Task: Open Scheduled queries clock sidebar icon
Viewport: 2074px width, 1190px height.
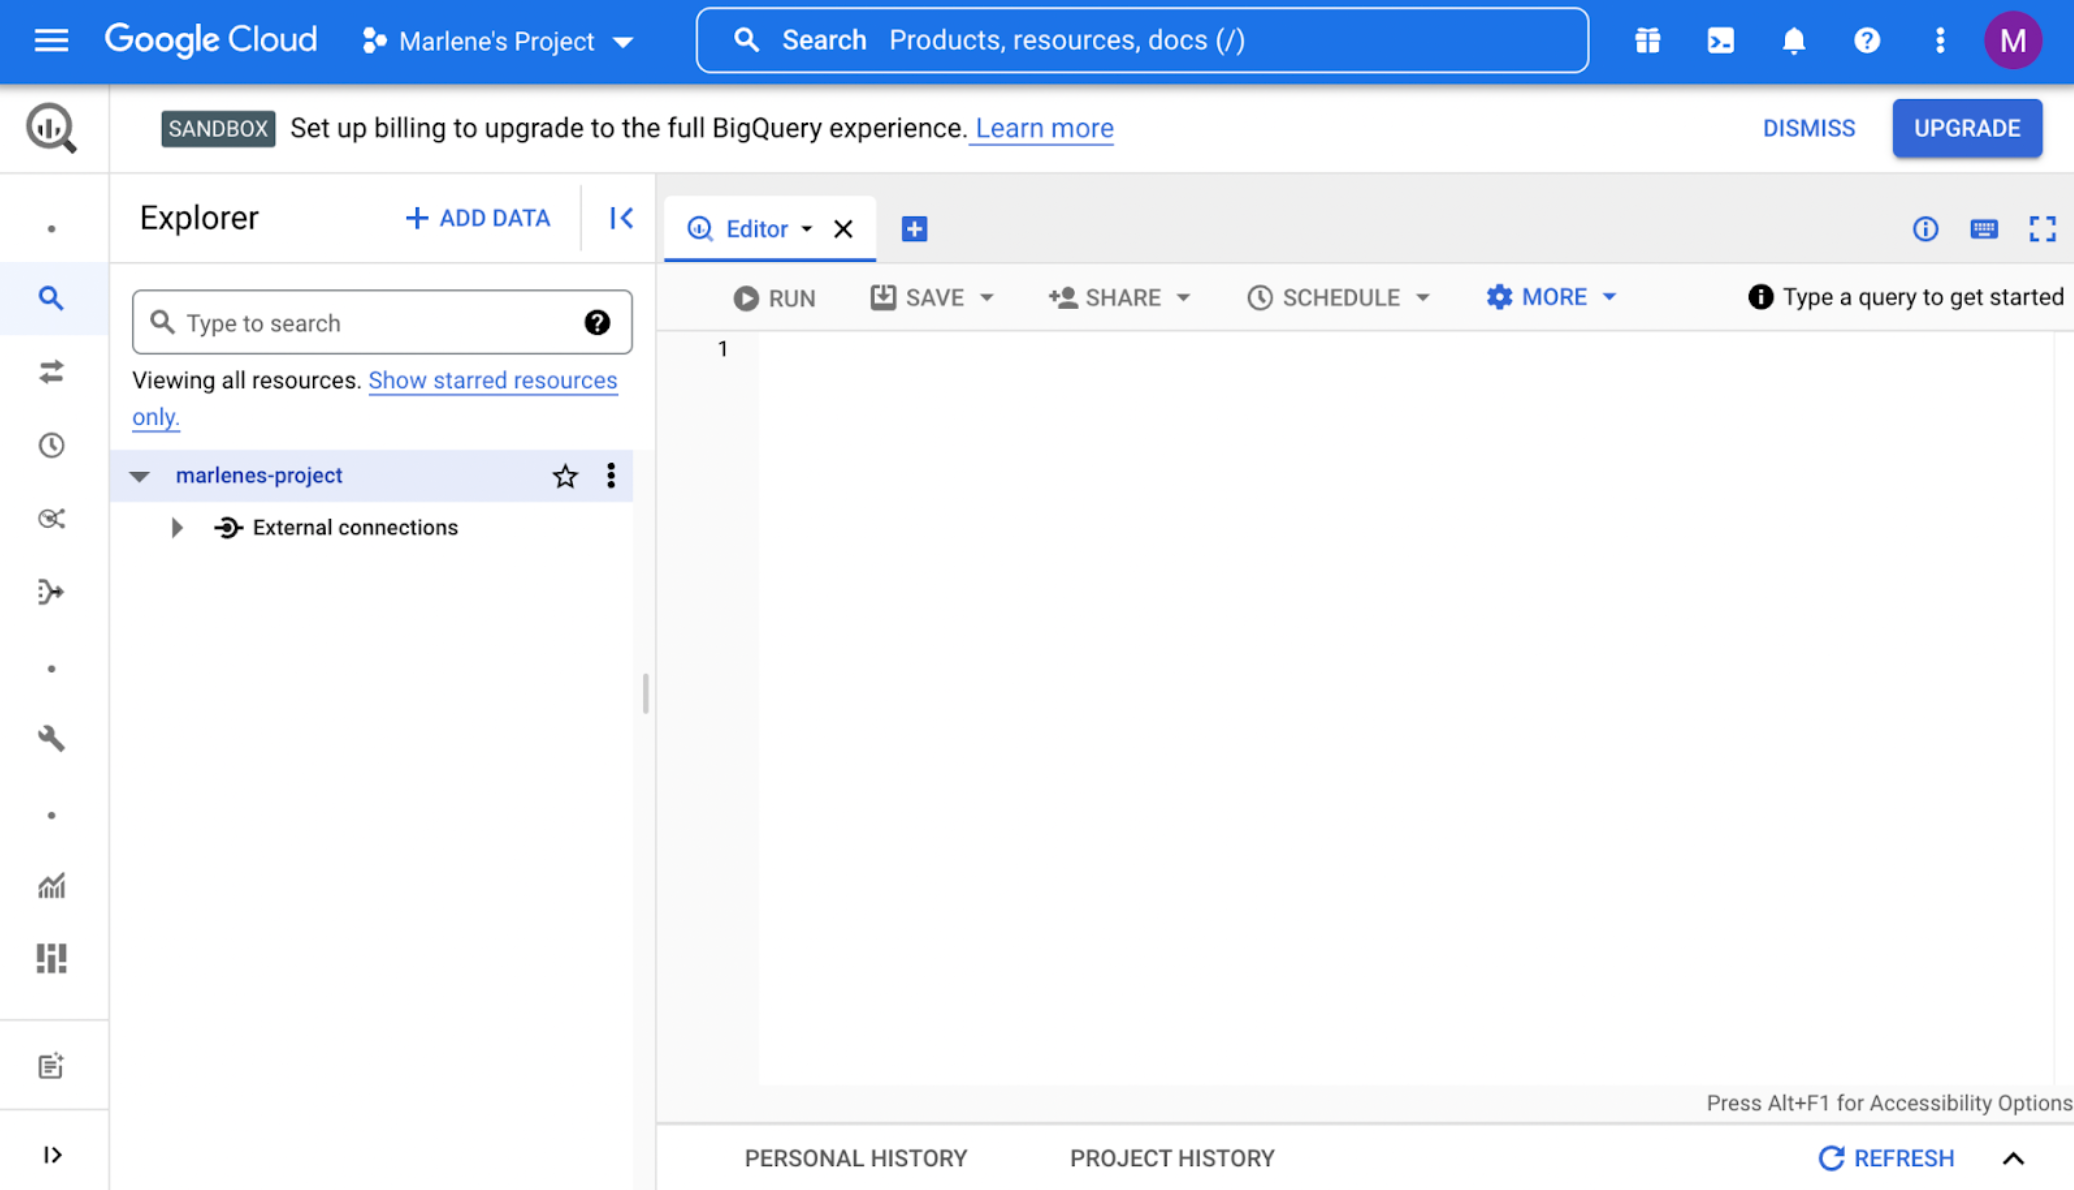Action: tap(51, 445)
